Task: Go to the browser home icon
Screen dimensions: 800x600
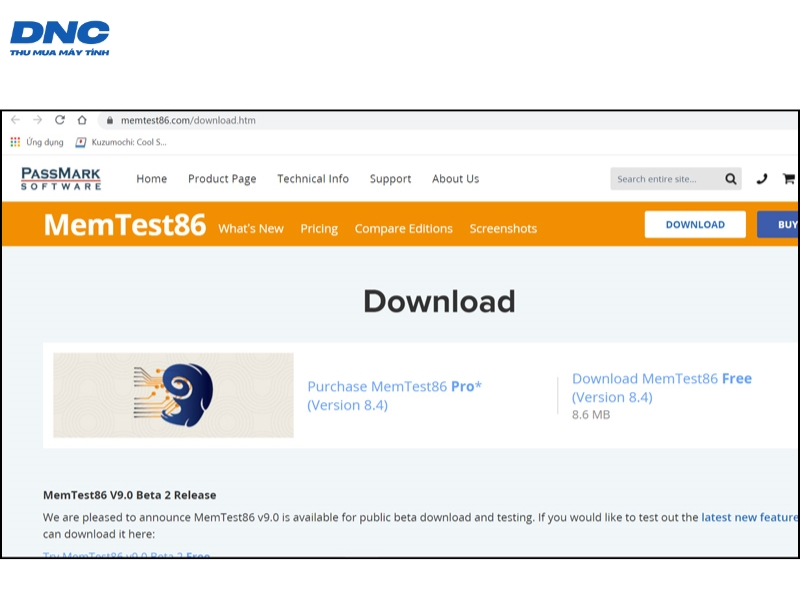Action: (x=82, y=120)
